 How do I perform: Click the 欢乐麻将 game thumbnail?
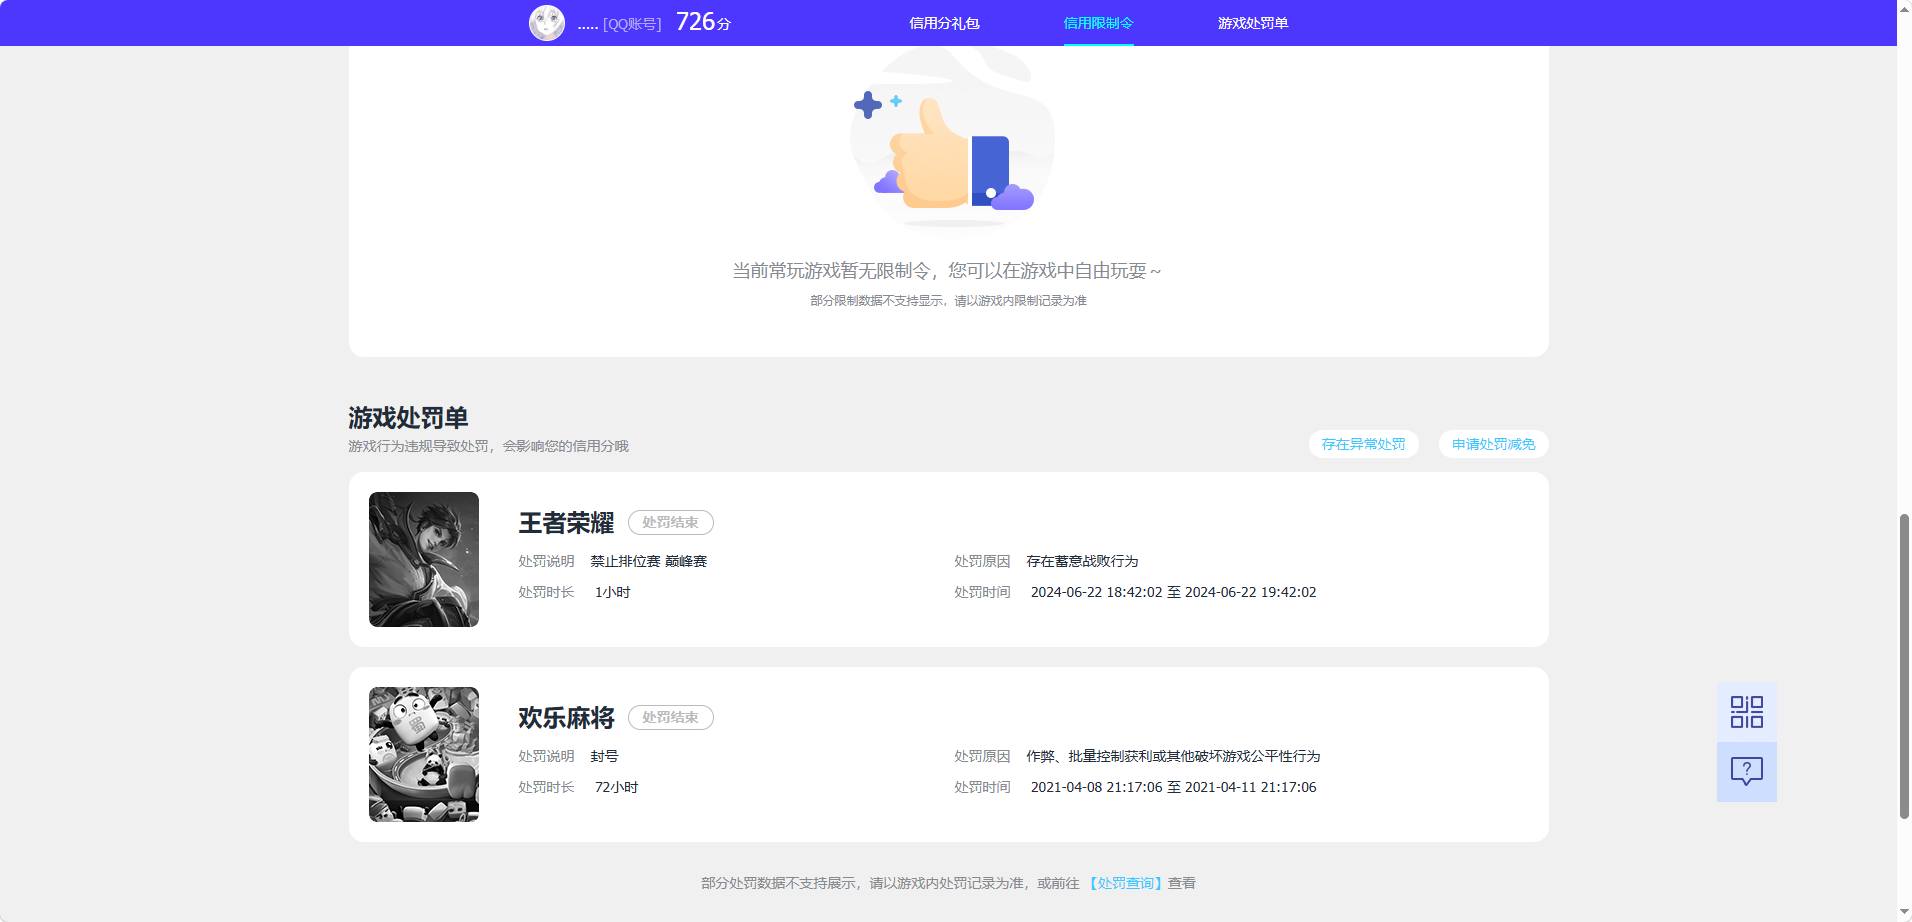424,754
